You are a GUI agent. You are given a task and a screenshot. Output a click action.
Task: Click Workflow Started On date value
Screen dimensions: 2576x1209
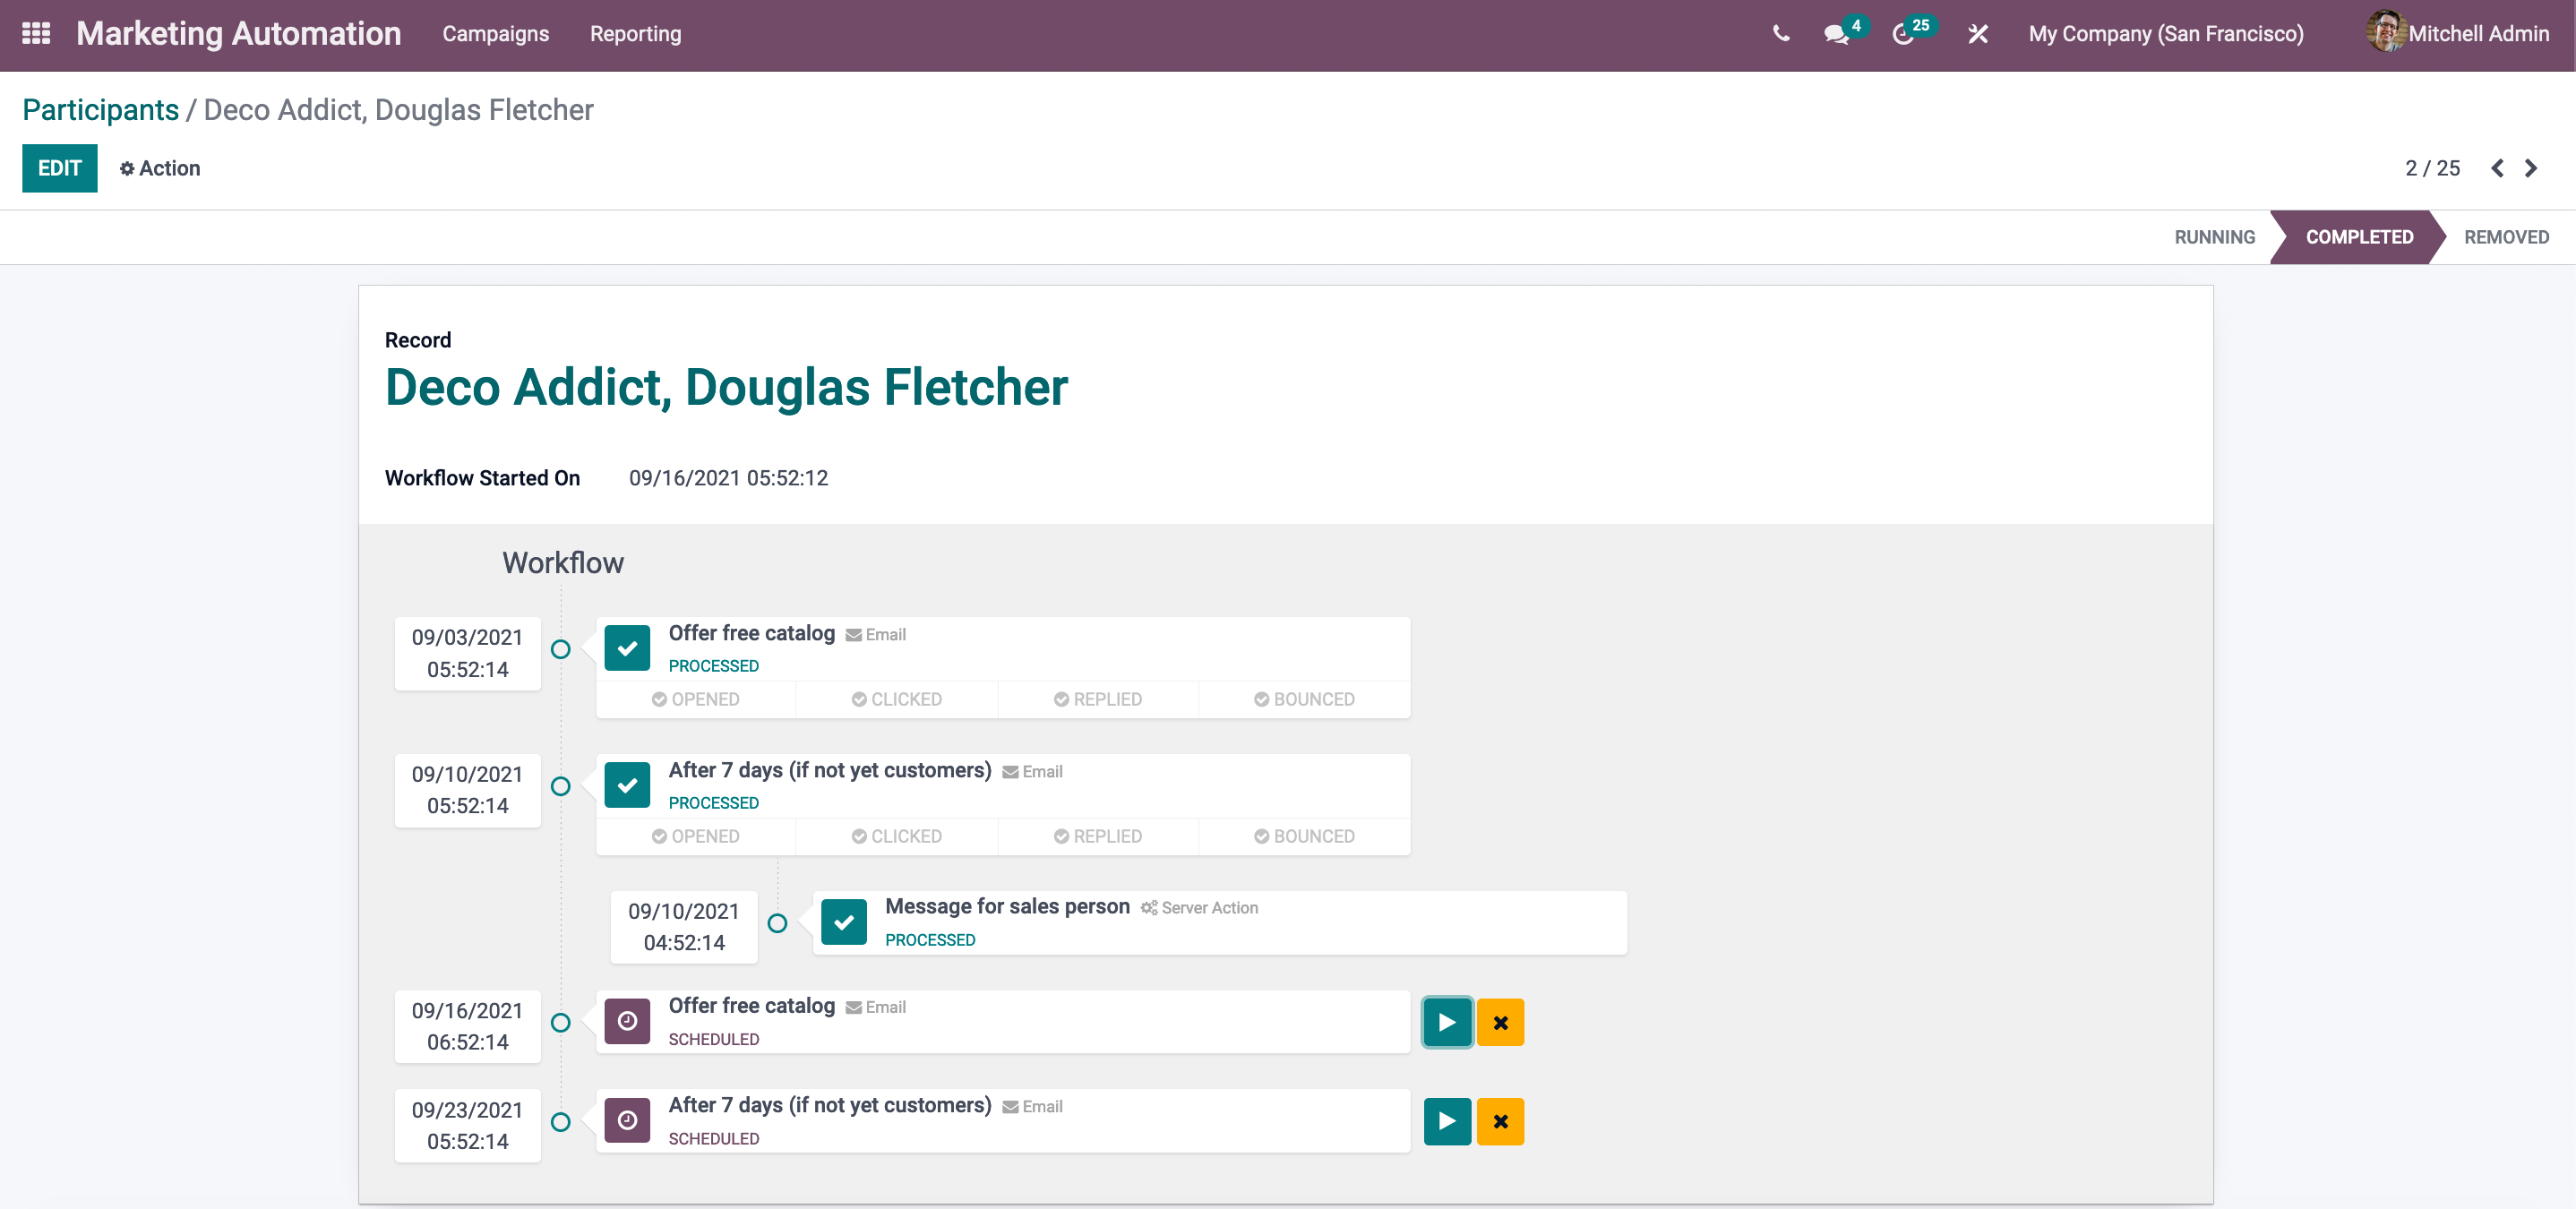point(728,478)
